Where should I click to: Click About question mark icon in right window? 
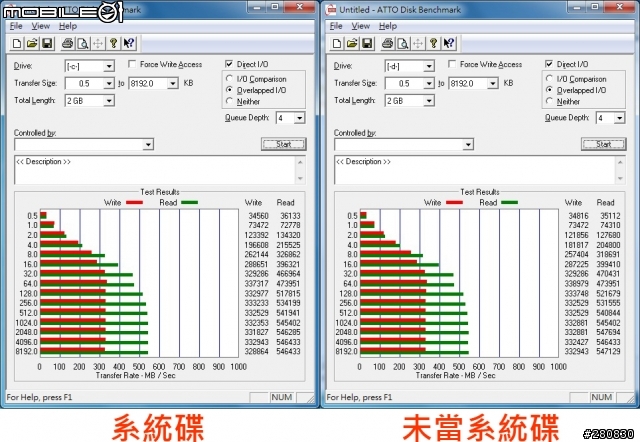(x=433, y=43)
